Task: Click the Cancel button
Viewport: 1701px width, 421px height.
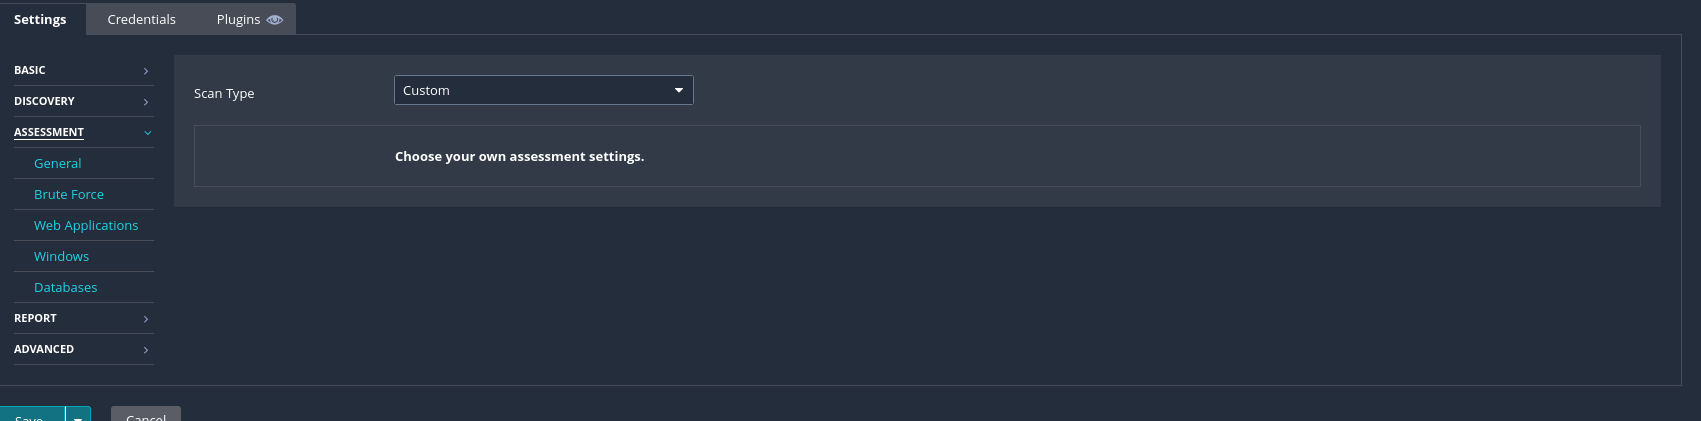Action: pos(146,415)
